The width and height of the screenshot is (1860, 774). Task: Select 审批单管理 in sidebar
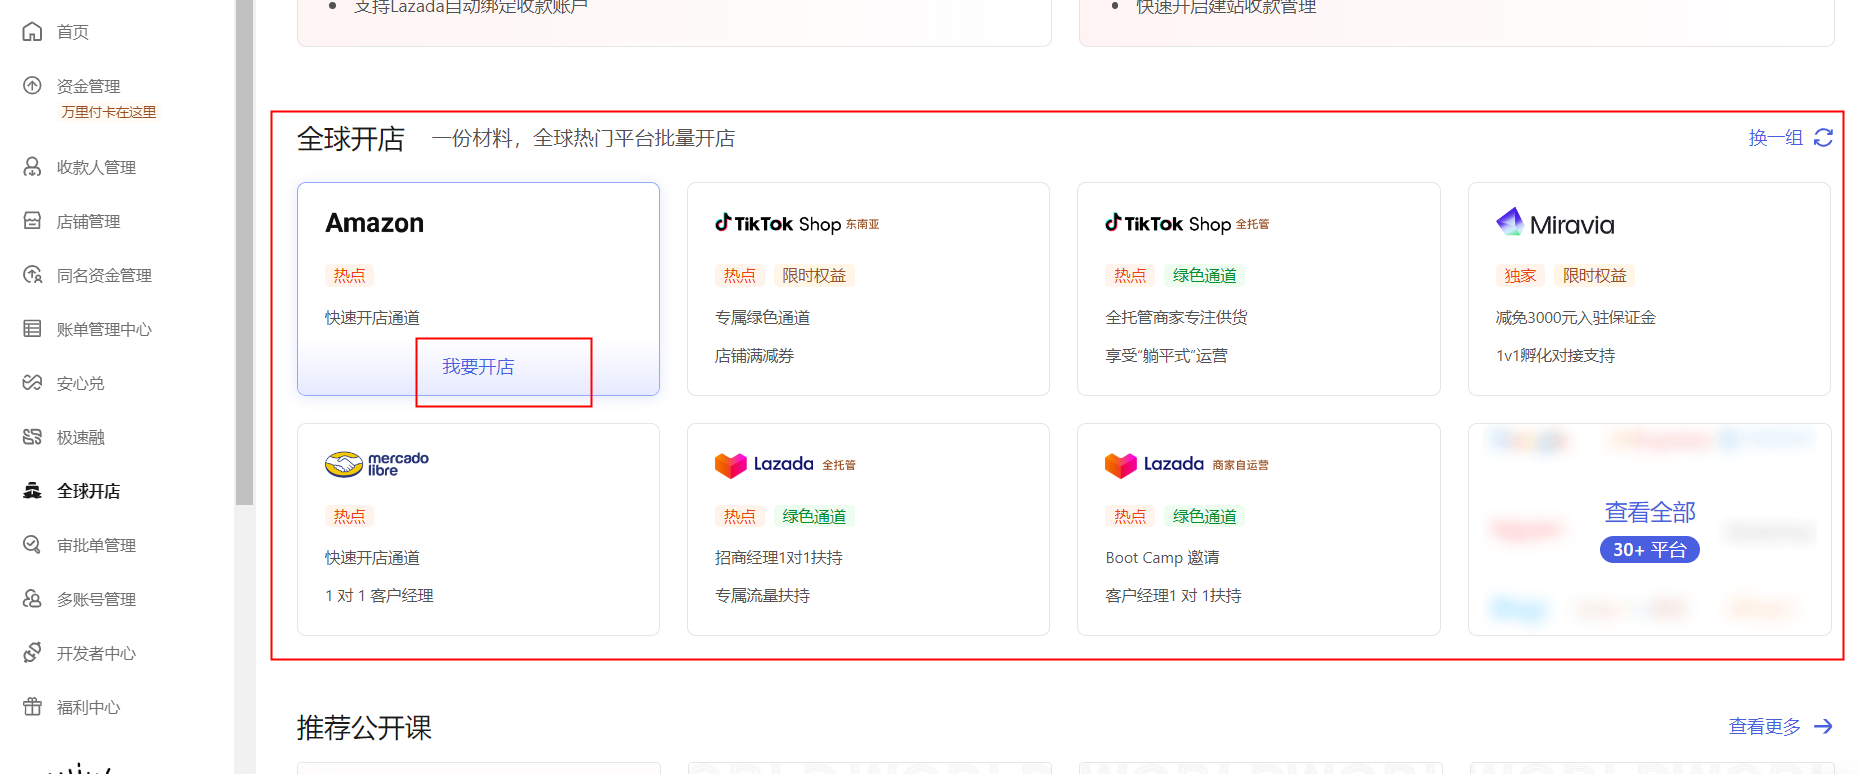[96, 545]
